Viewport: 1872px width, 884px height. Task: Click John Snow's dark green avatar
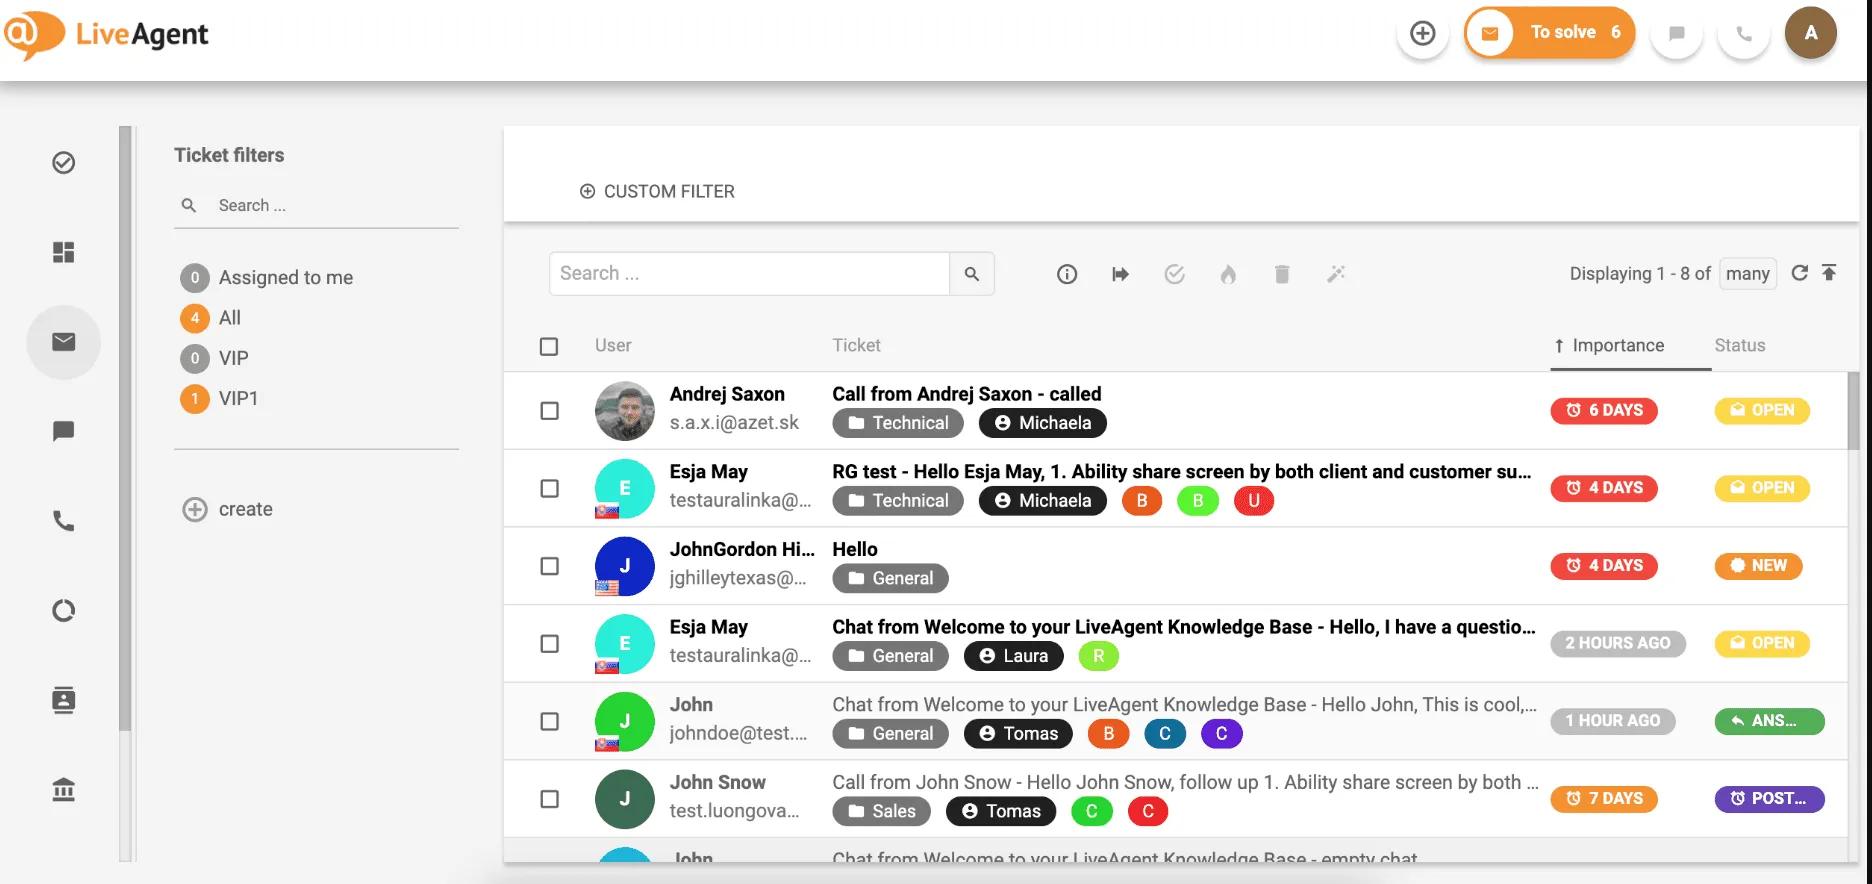click(x=625, y=799)
